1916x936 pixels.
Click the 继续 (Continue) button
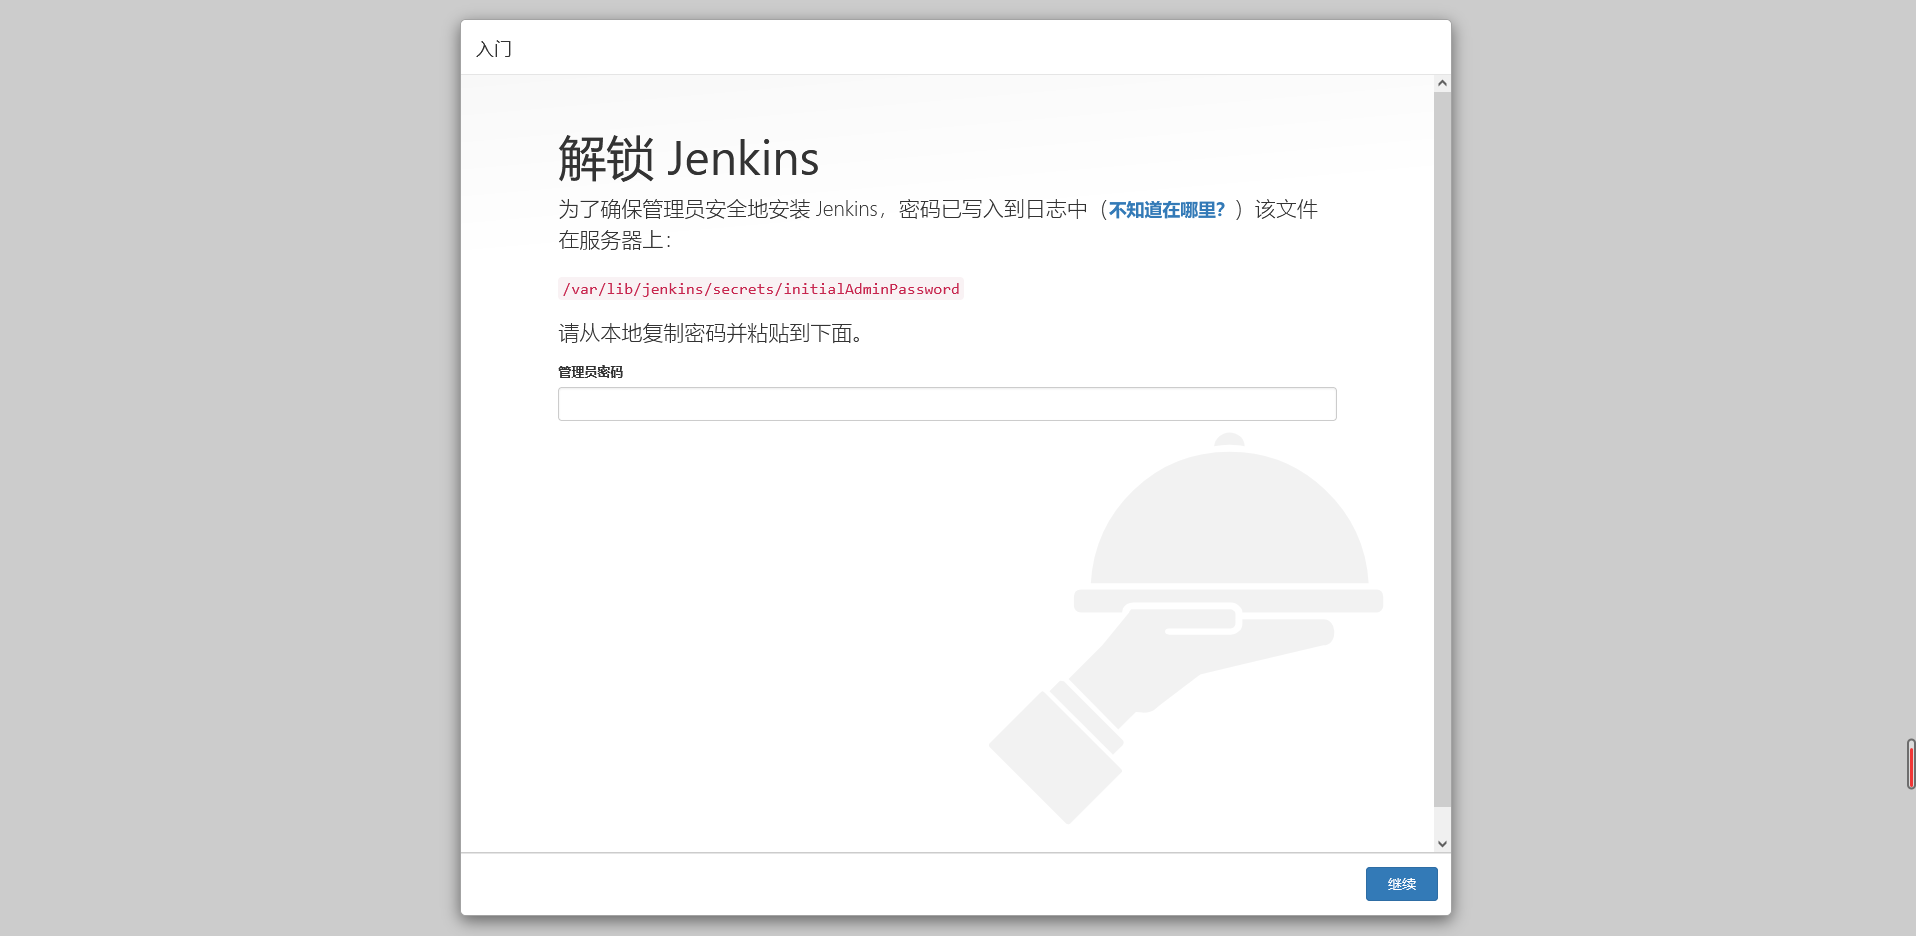[1401, 884]
